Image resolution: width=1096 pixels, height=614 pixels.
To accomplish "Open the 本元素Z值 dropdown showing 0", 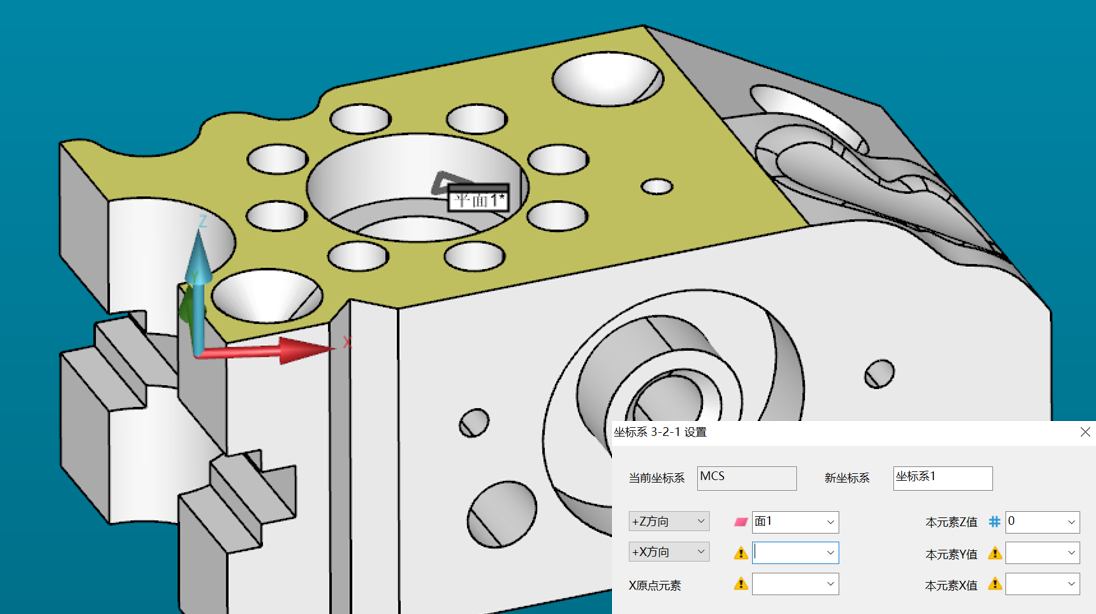I will [1072, 522].
